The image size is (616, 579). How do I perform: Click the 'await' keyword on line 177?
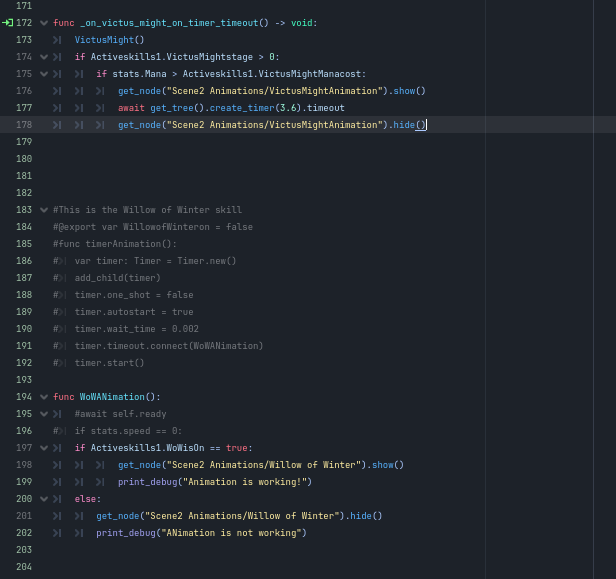(131, 108)
